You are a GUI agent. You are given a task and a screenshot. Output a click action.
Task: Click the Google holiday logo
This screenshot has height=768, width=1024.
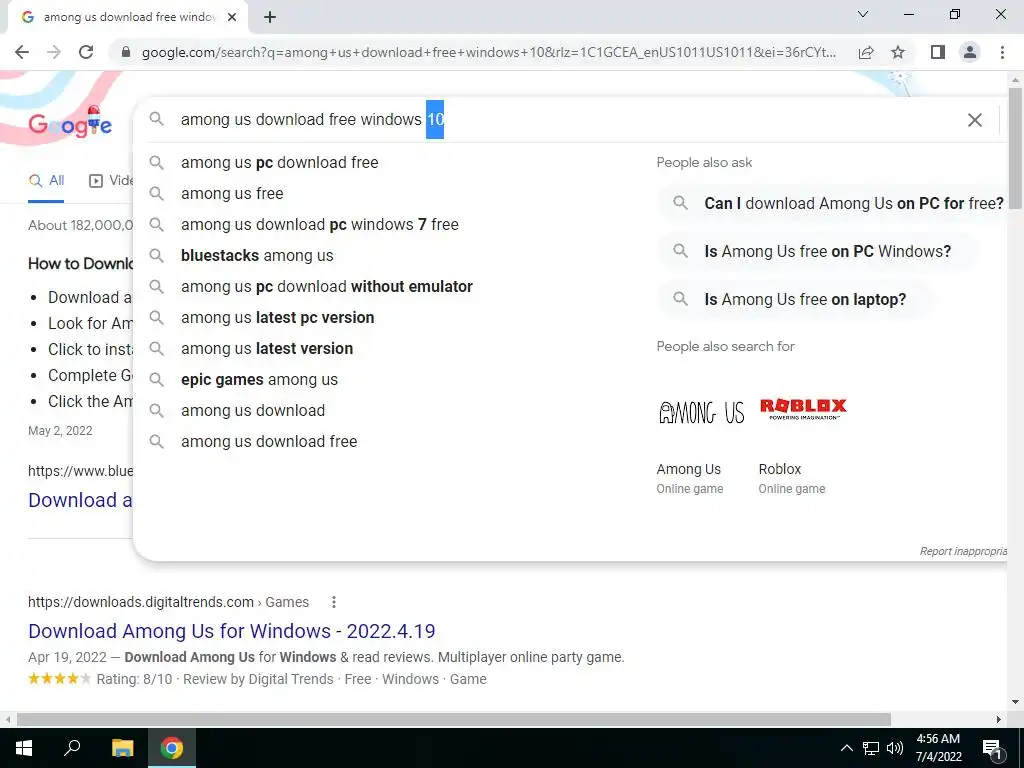(x=71, y=122)
